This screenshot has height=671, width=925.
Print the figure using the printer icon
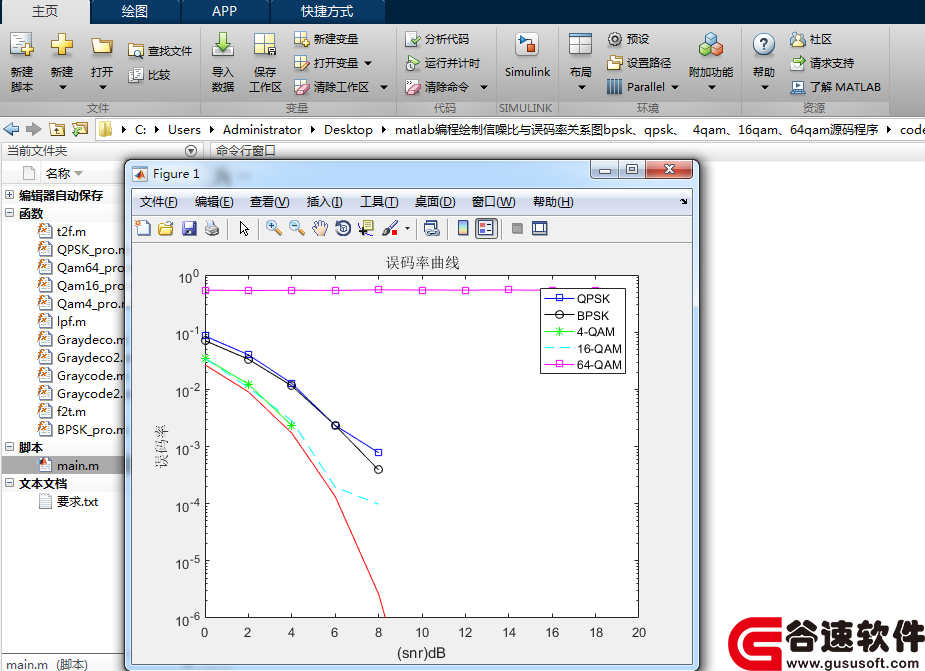(212, 228)
